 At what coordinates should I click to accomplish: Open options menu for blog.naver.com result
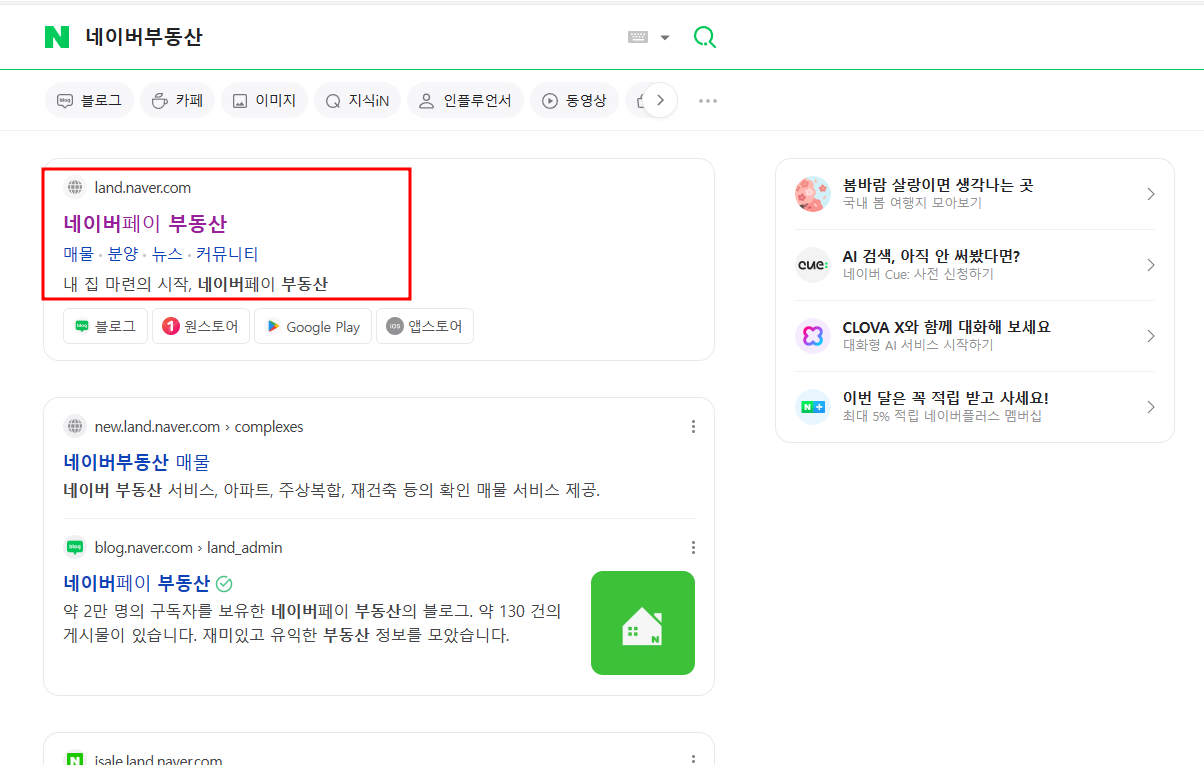[693, 547]
